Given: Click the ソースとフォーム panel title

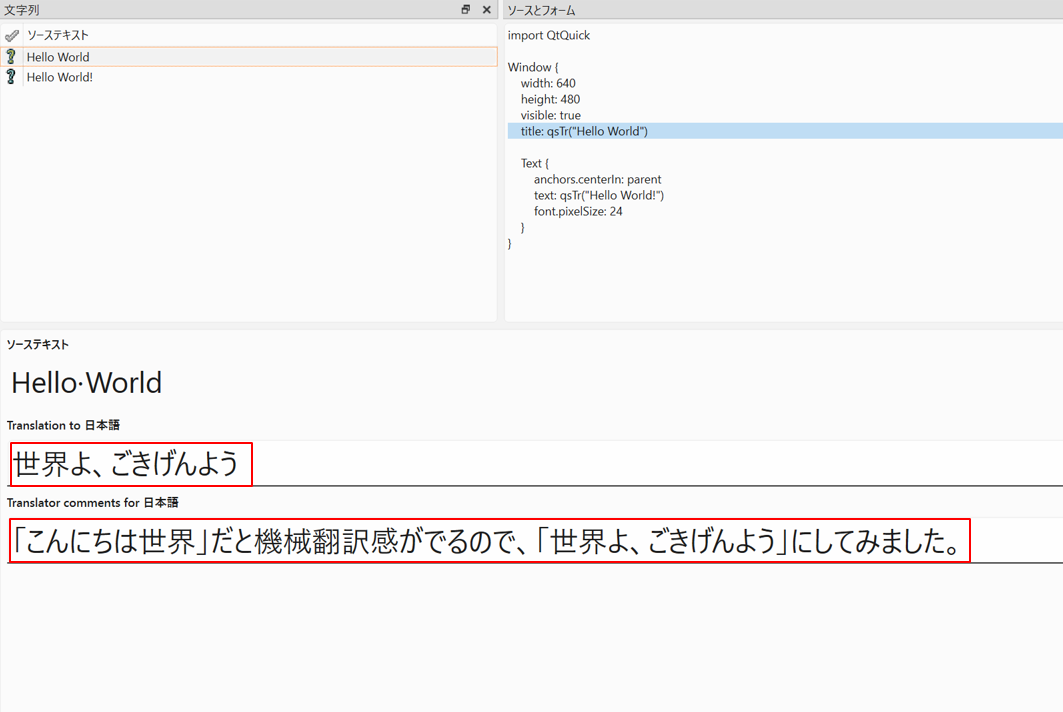Looking at the screenshot, I should click(541, 10).
